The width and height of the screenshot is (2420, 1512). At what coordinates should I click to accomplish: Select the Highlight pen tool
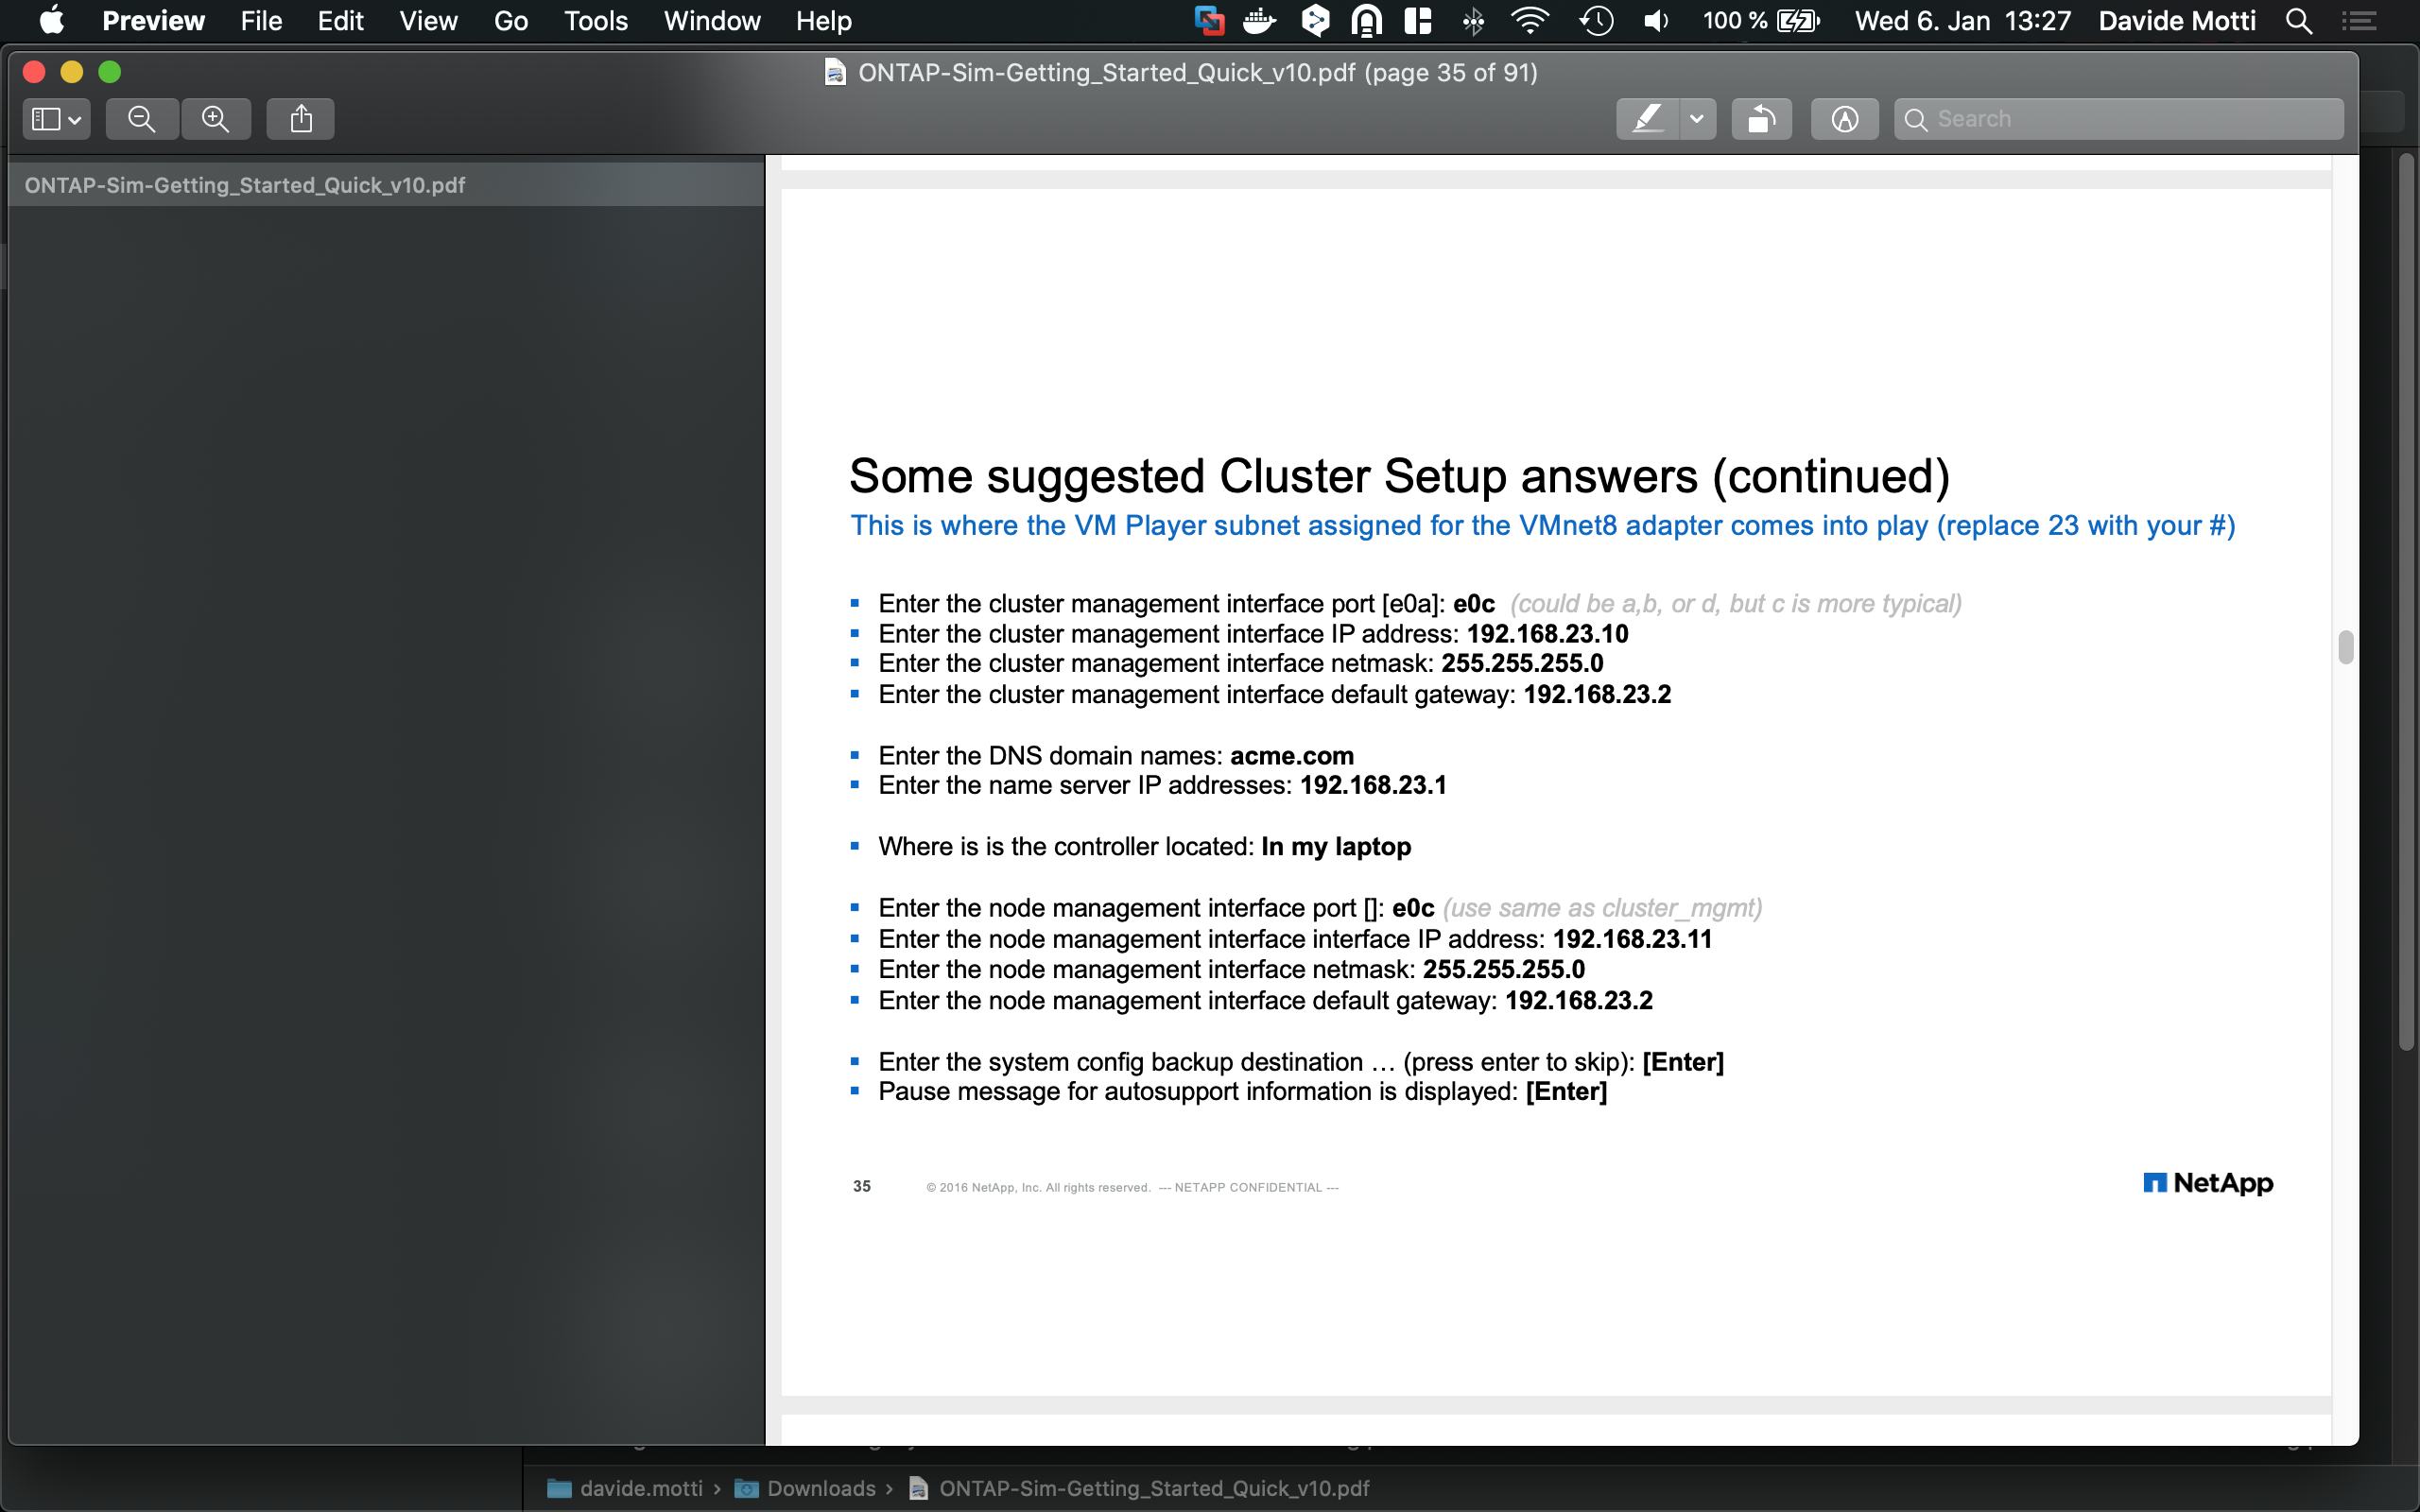[x=1647, y=119]
